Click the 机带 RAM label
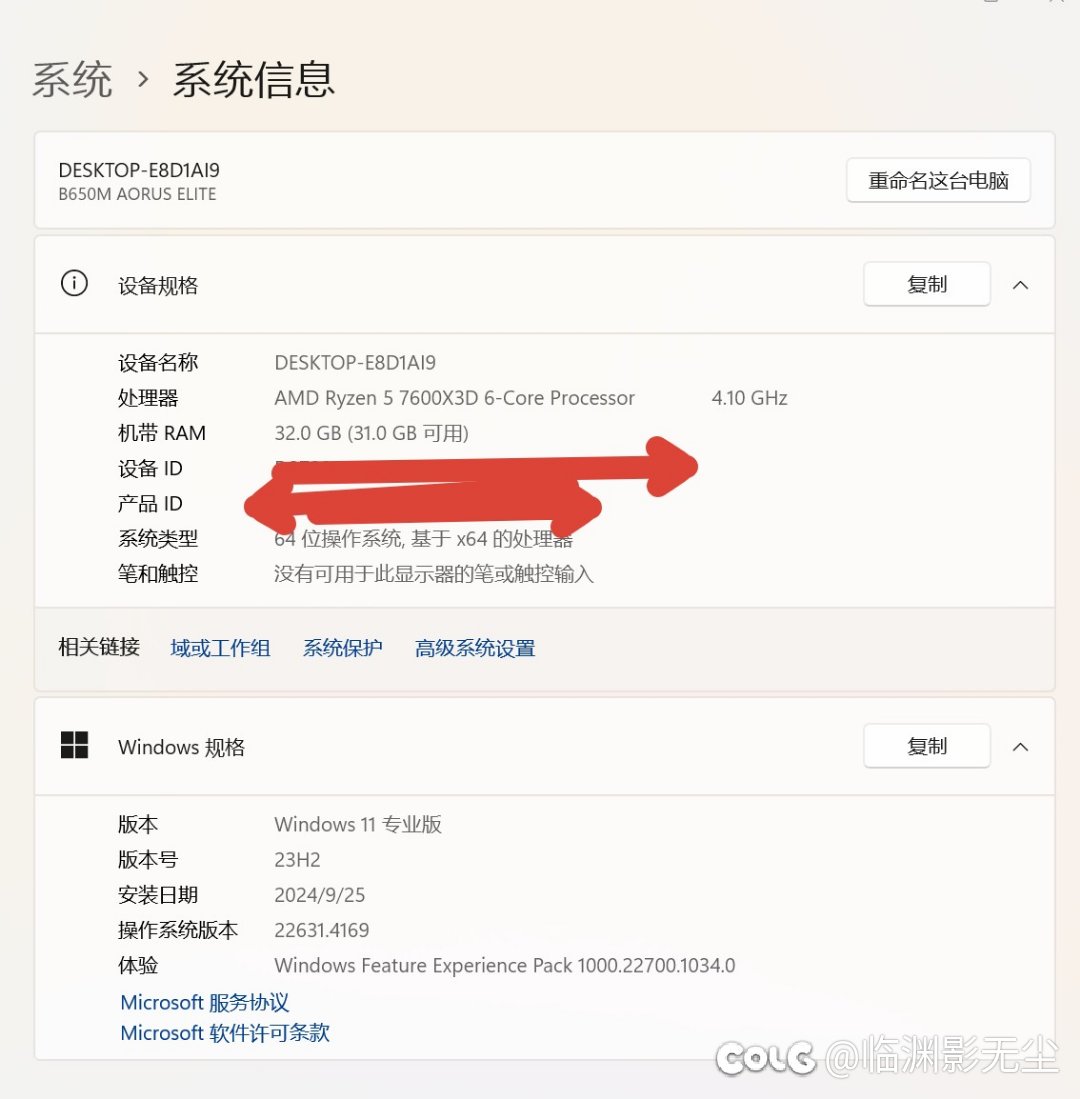This screenshot has height=1099, width=1080. 161,433
